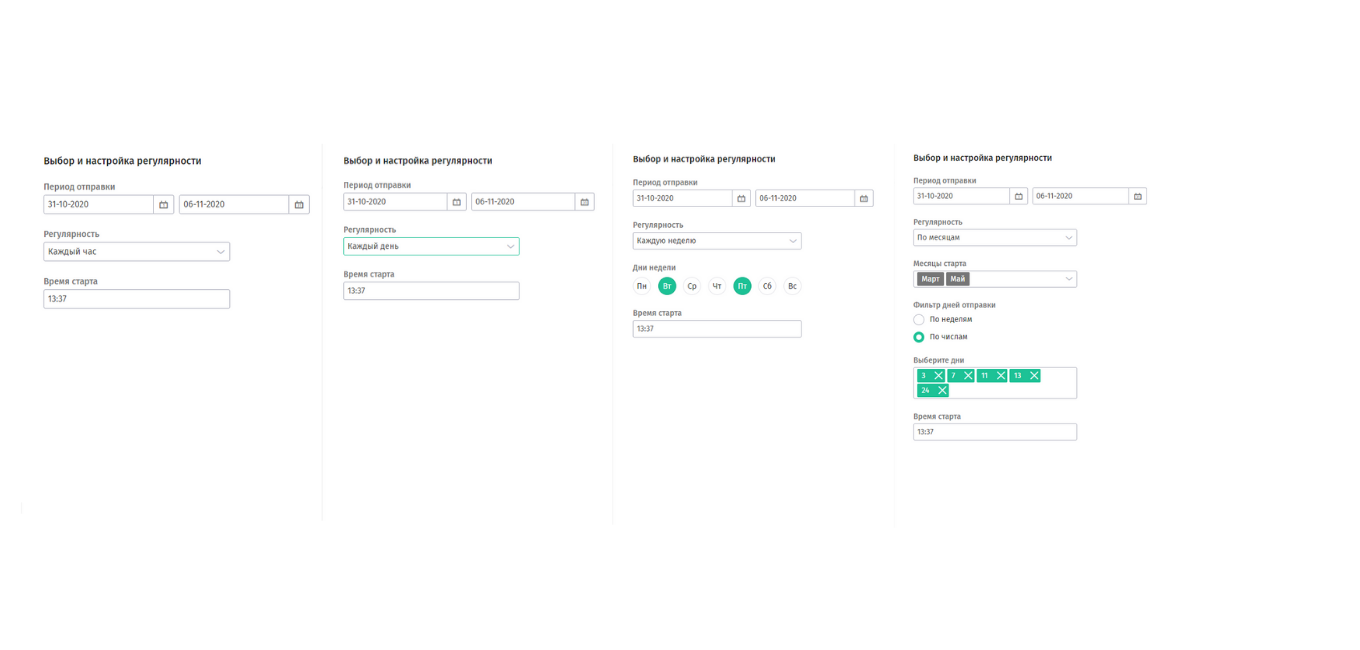This screenshot has width=1360, height=650.
Task: Deselect the Пт weekday circle
Action: [742, 286]
